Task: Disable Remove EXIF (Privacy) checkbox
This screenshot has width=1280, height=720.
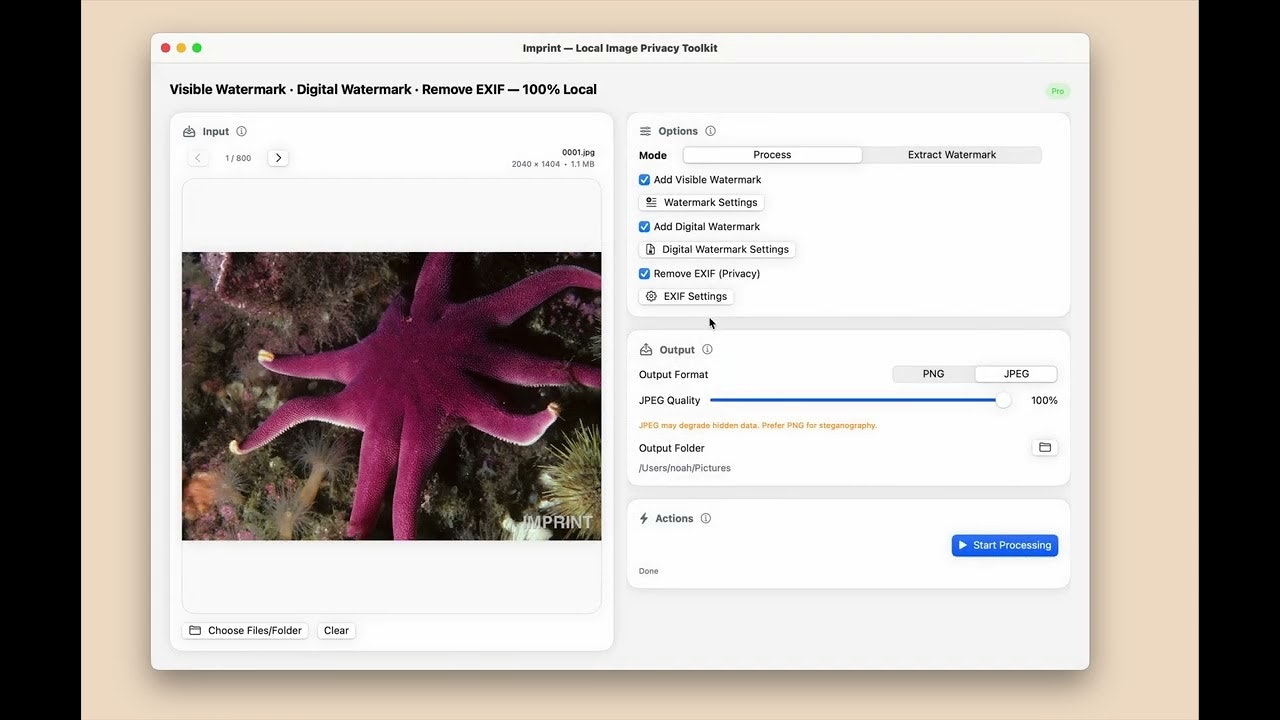Action: coord(644,274)
